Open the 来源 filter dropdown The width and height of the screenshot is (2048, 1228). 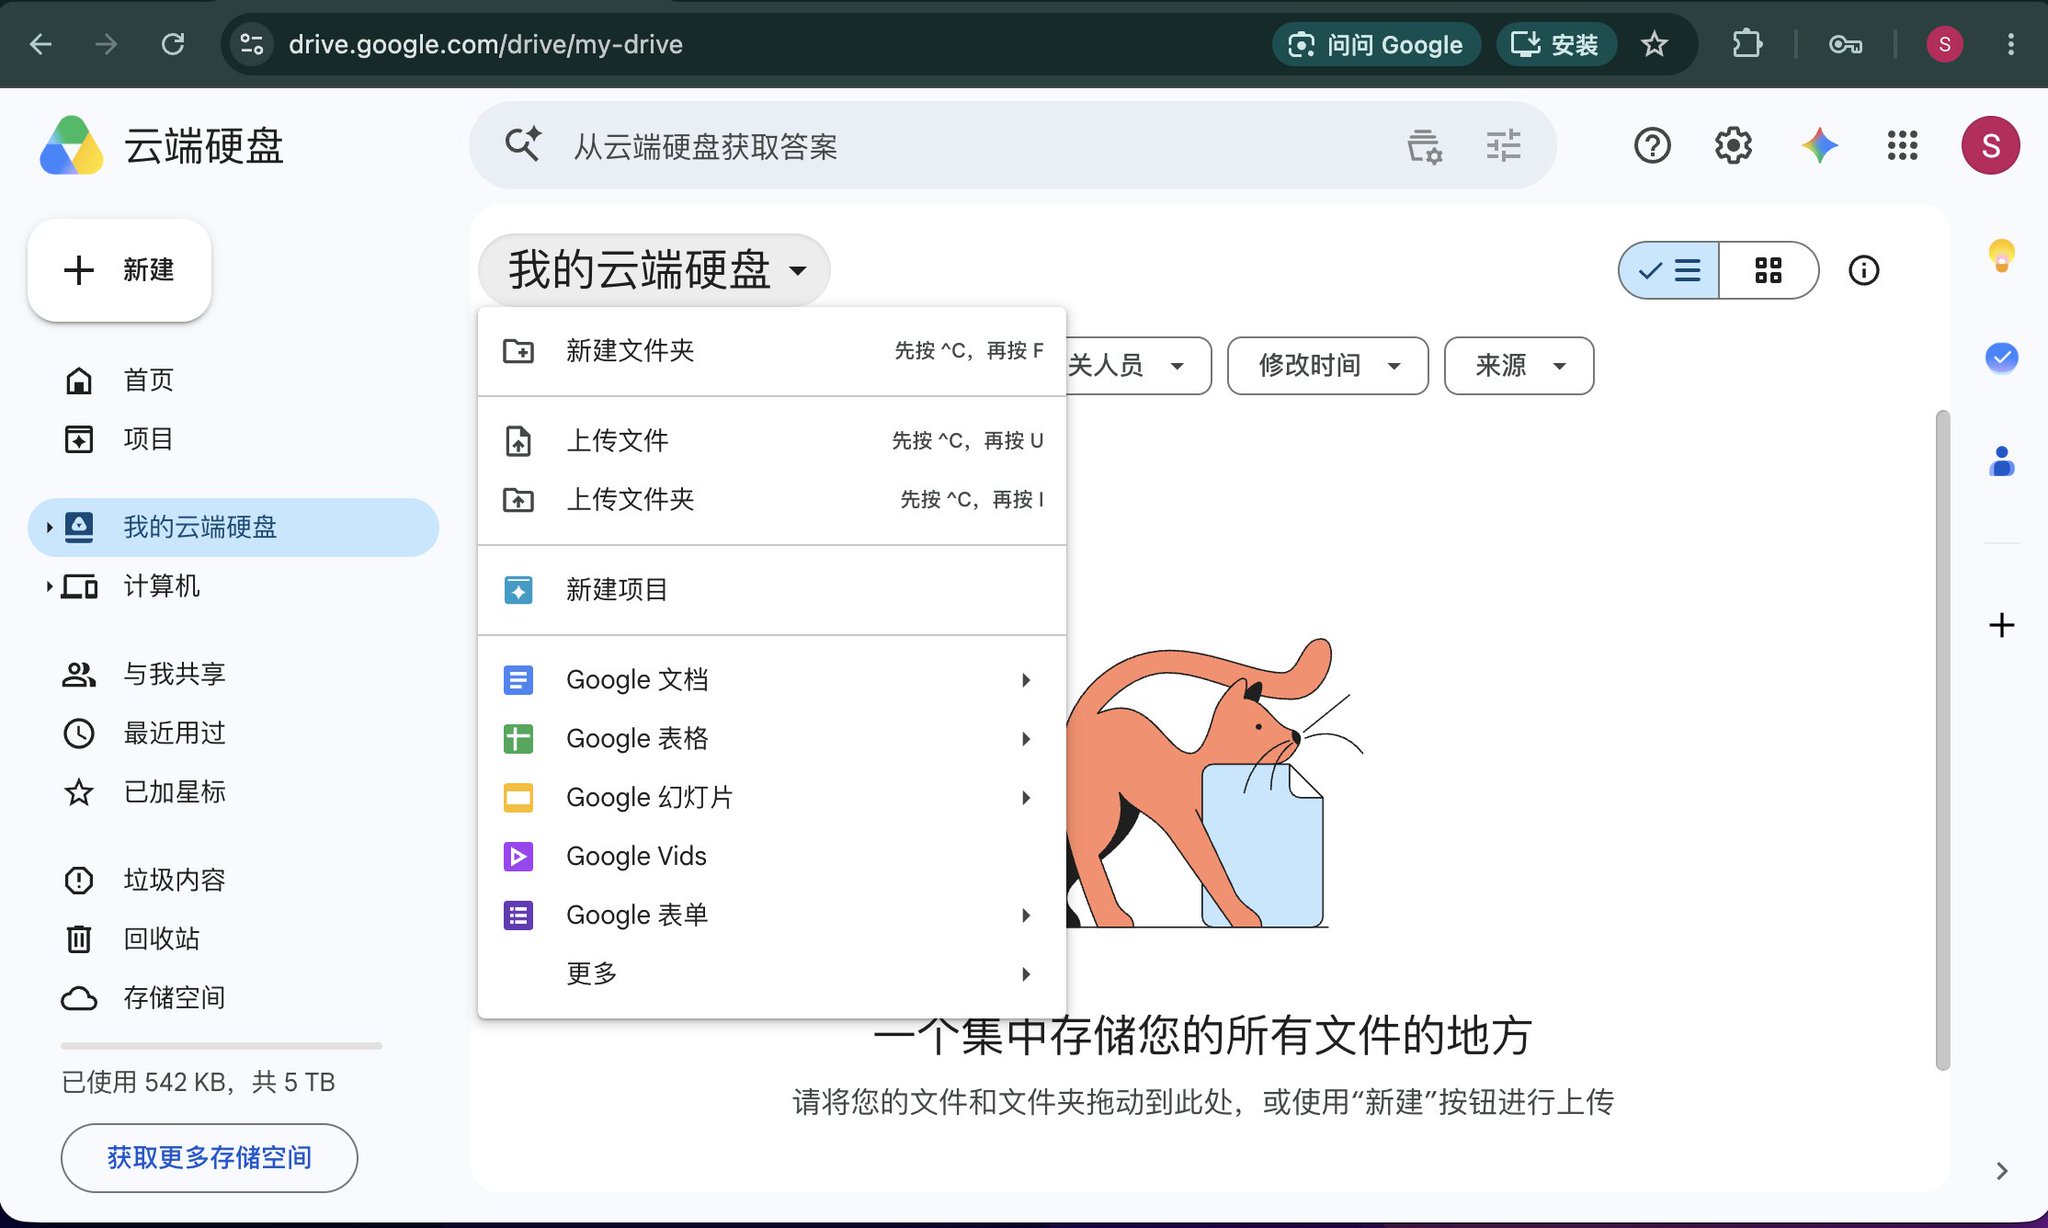click(x=1518, y=365)
